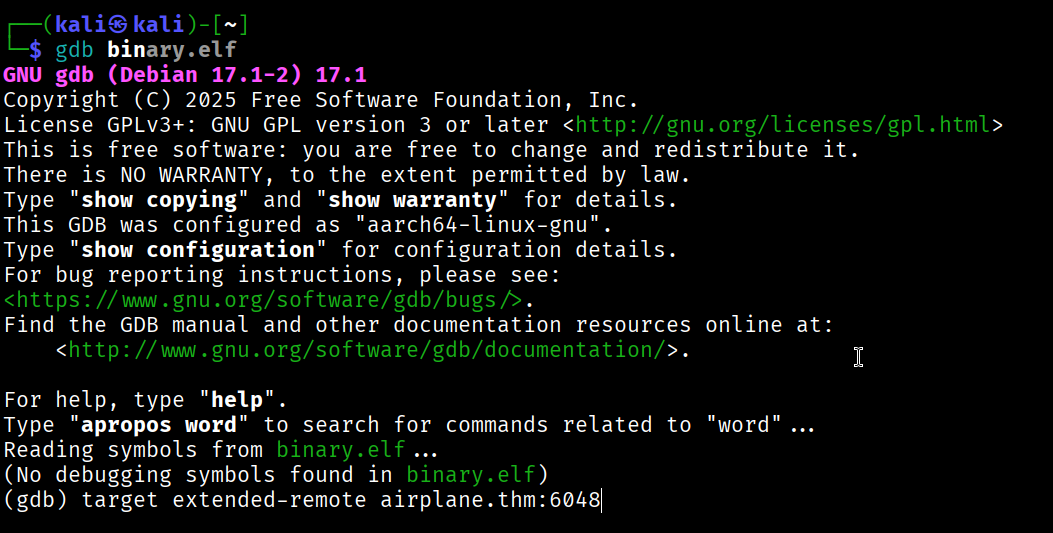The width and height of the screenshot is (1053, 533).
Task: Click the airplane.thm:6048 host address
Action: tap(490, 500)
